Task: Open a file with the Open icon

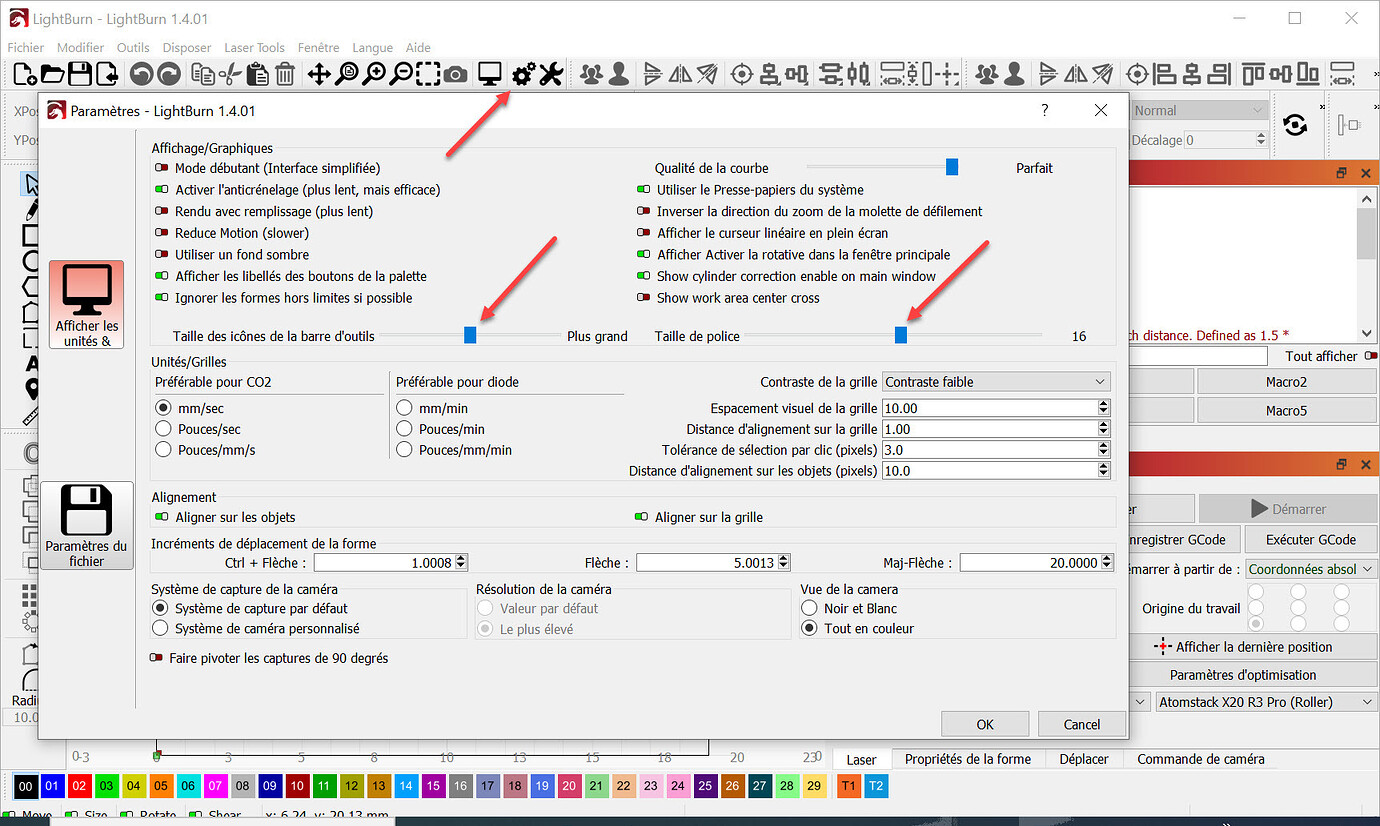Action: click(50, 73)
